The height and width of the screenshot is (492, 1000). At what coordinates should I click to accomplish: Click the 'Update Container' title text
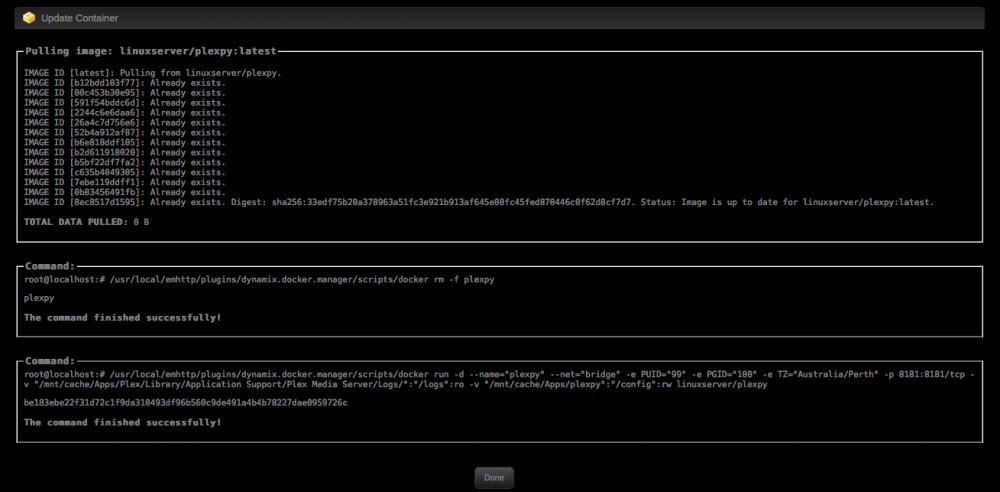(x=80, y=19)
